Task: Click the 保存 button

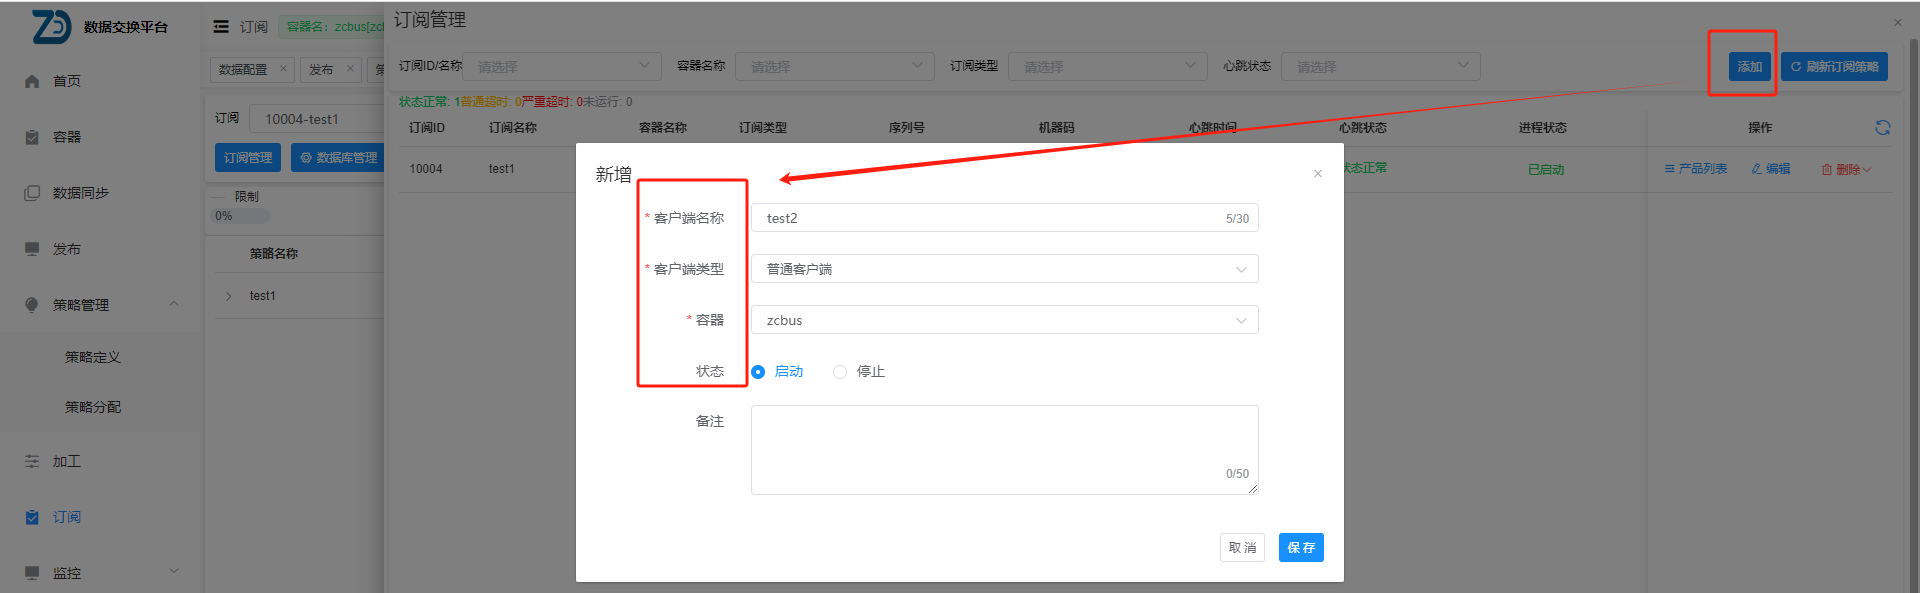Action: click(1300, 547)
